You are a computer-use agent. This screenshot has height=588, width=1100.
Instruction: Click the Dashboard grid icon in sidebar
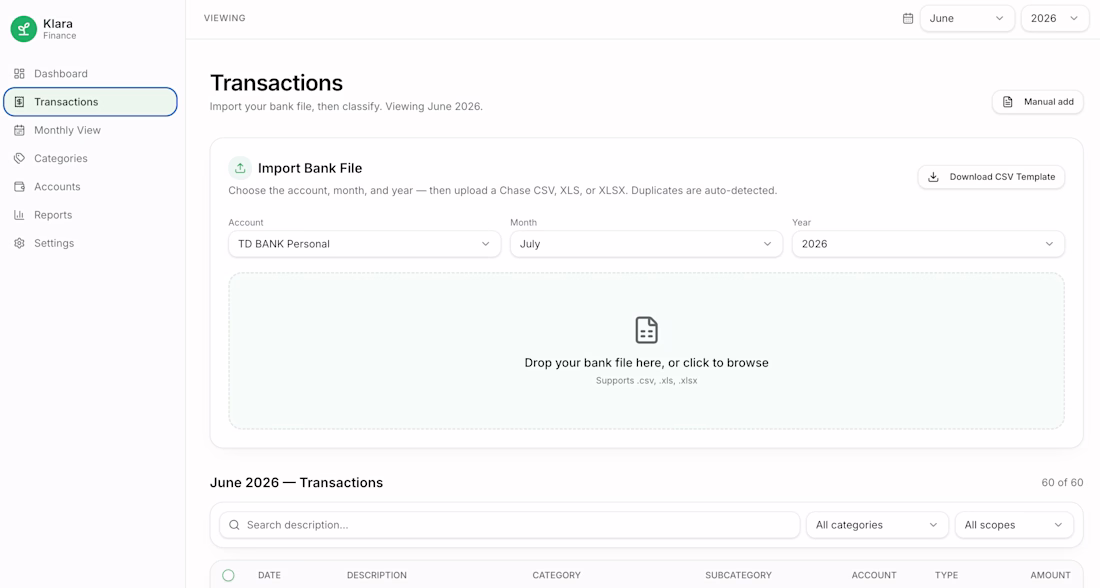(19, 74)
